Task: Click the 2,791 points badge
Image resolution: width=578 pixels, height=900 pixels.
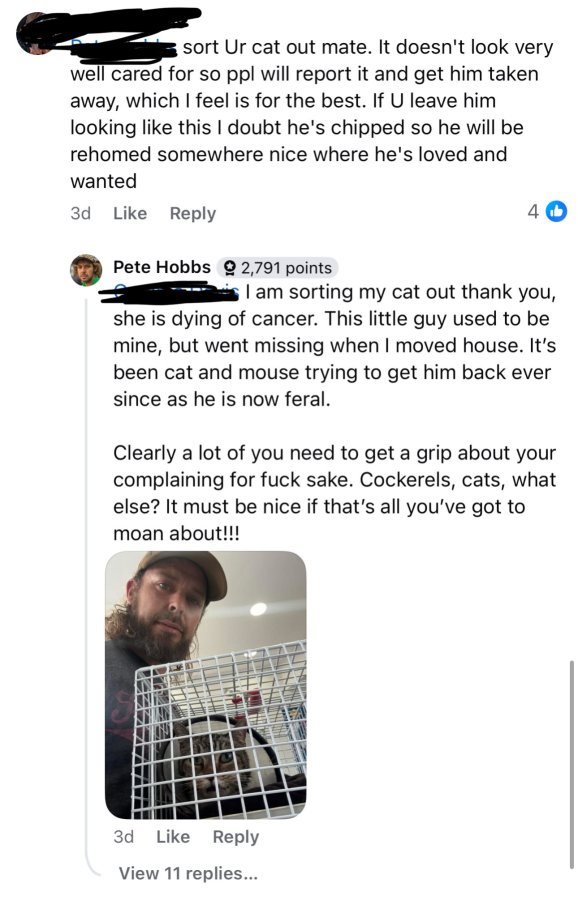Action: tap(278, 267)
